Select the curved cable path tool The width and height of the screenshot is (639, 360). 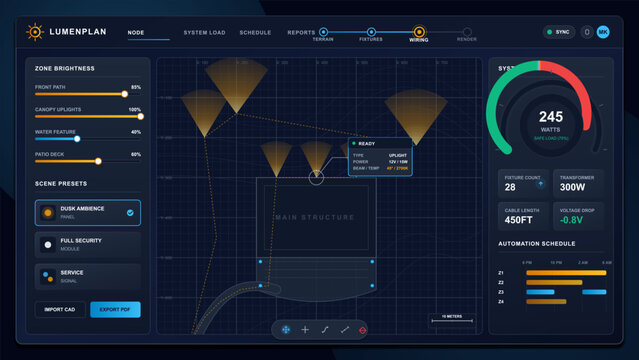[x=325, y=330]
